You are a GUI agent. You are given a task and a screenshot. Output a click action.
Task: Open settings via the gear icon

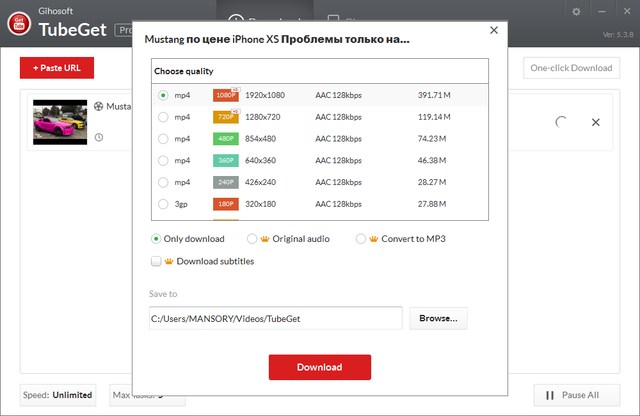pyautogui.click(x=576, y=11)
